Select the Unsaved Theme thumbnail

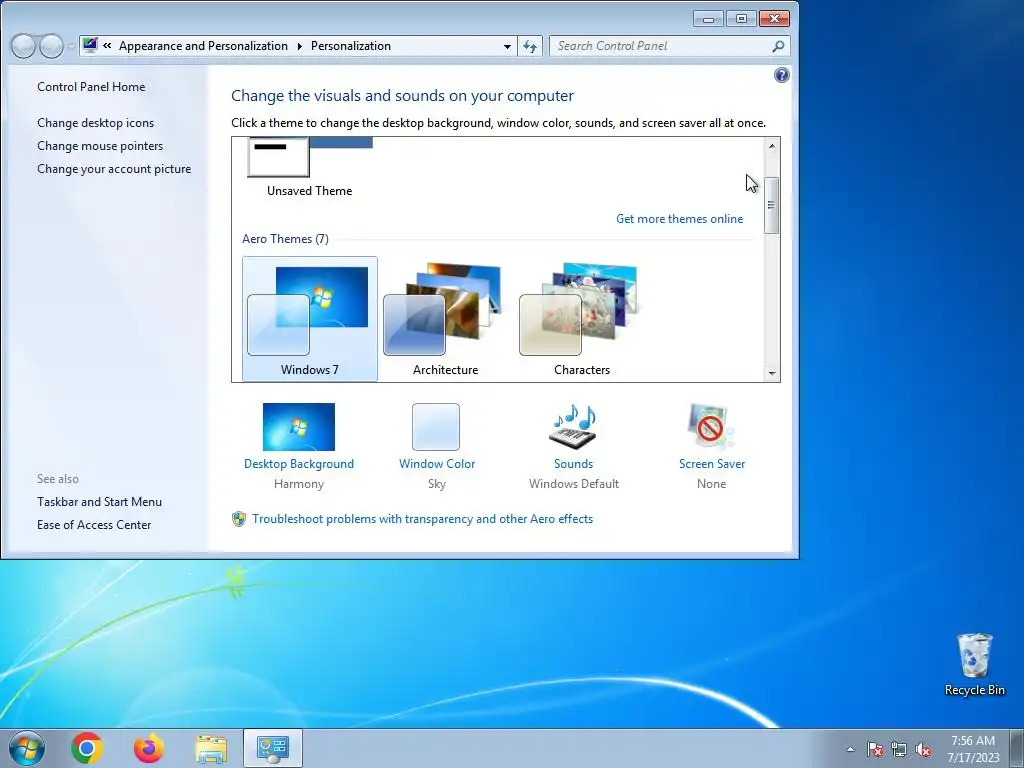point(310,157)
